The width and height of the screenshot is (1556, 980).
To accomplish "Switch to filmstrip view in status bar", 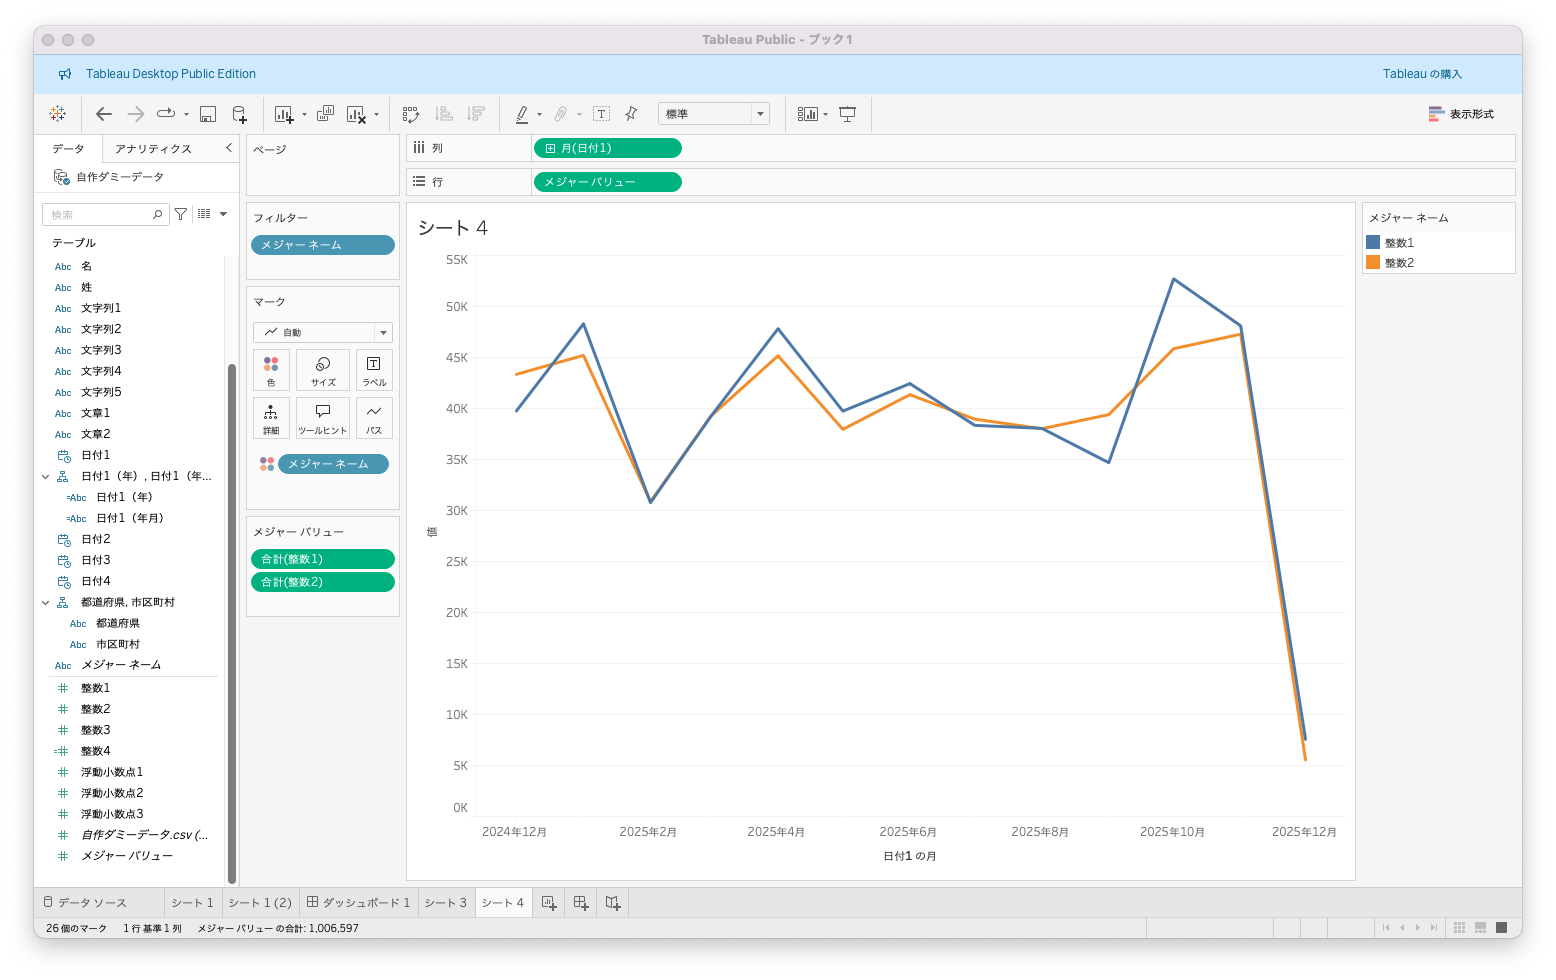I will (1480, 928).
